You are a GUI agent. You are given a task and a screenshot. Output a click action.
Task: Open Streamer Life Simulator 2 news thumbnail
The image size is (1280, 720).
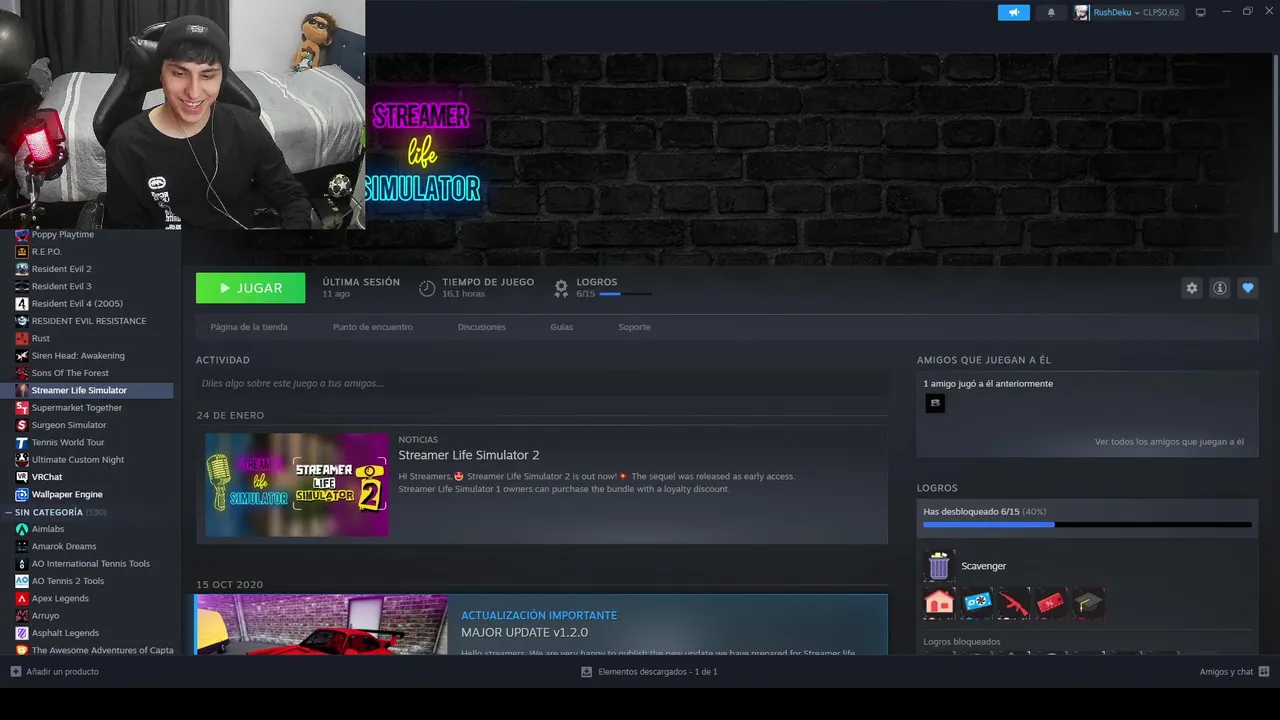(296, 484)
